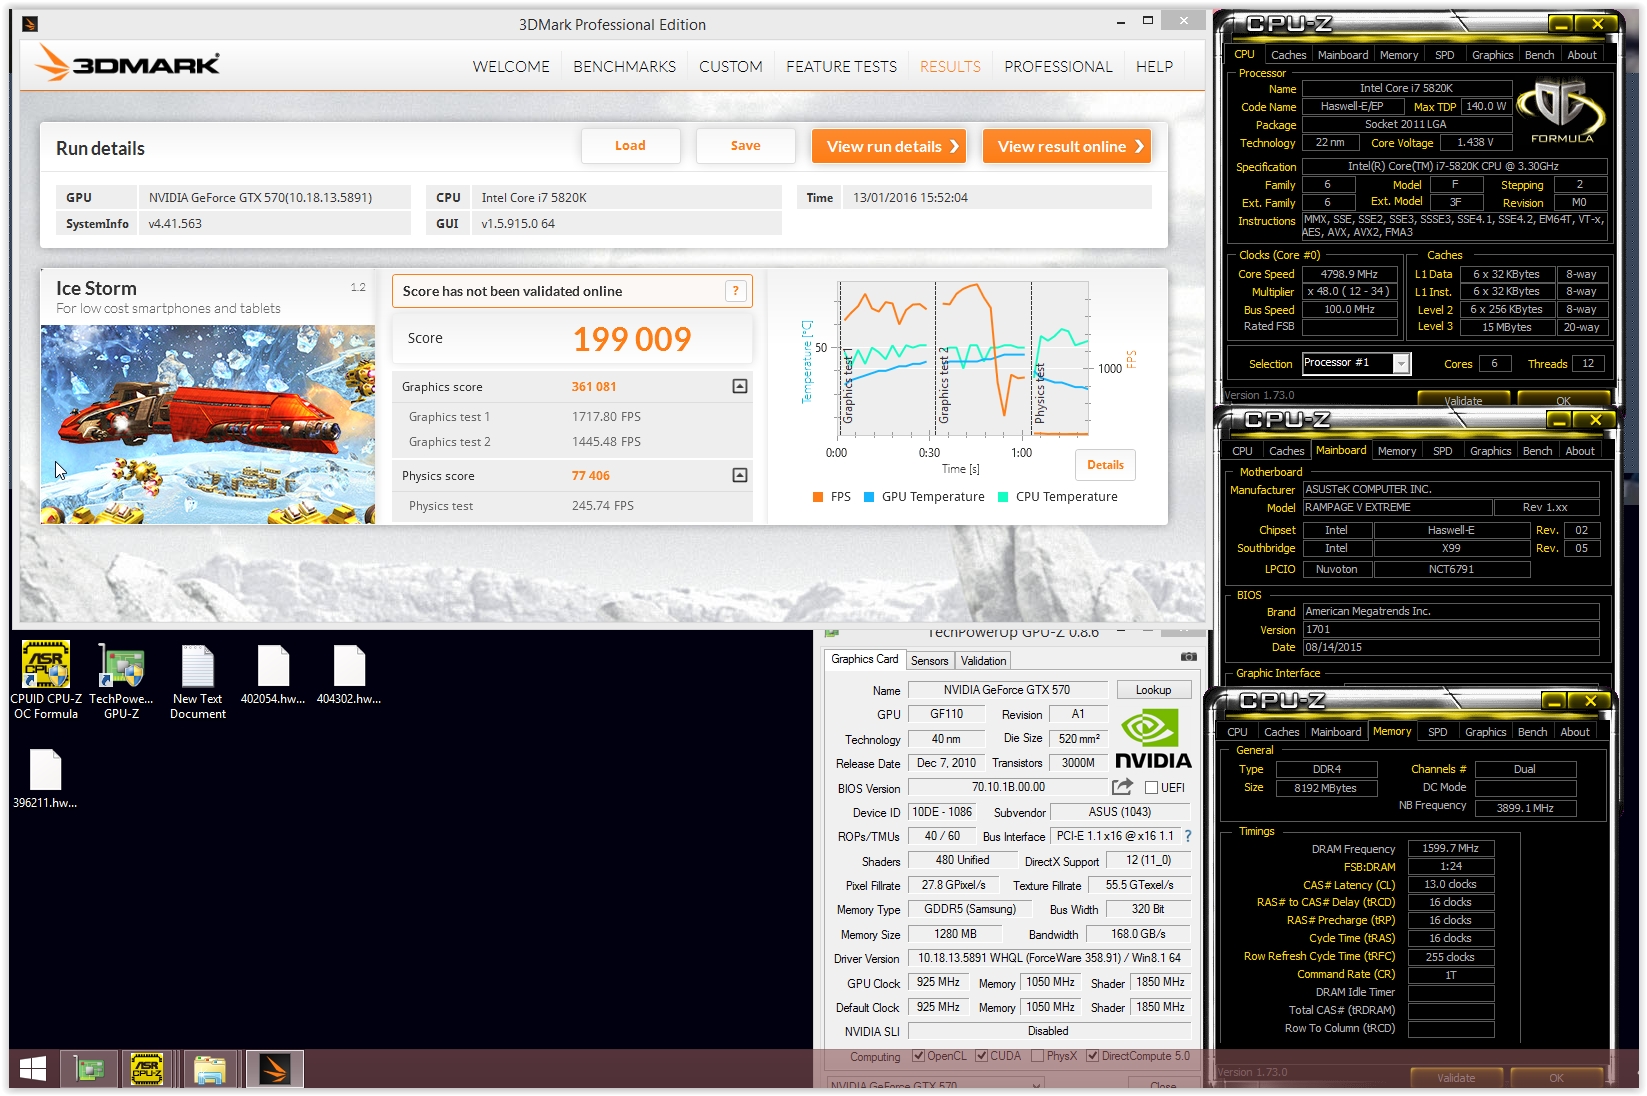
Task: Switch to 3DMark from the taskbar
Action: 274,1070
